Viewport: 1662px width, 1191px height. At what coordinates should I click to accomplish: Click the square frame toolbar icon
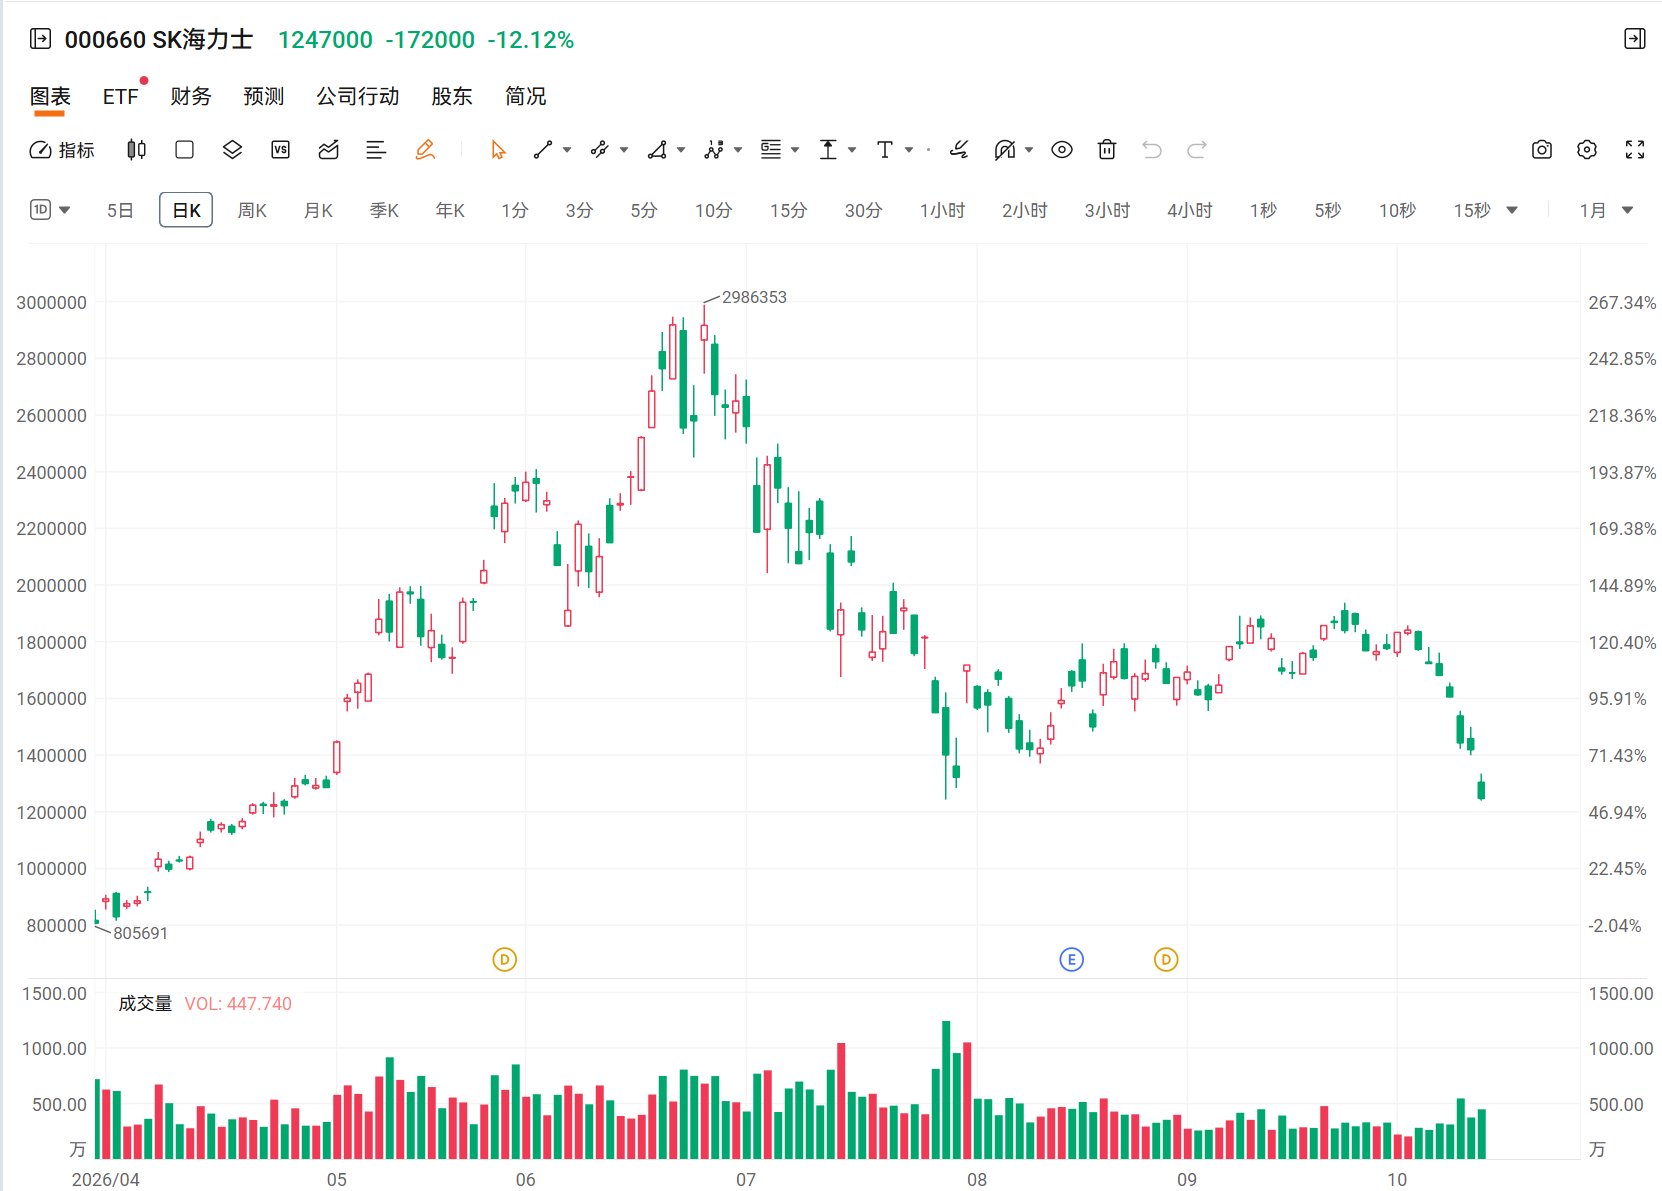[x=184, y=150]
